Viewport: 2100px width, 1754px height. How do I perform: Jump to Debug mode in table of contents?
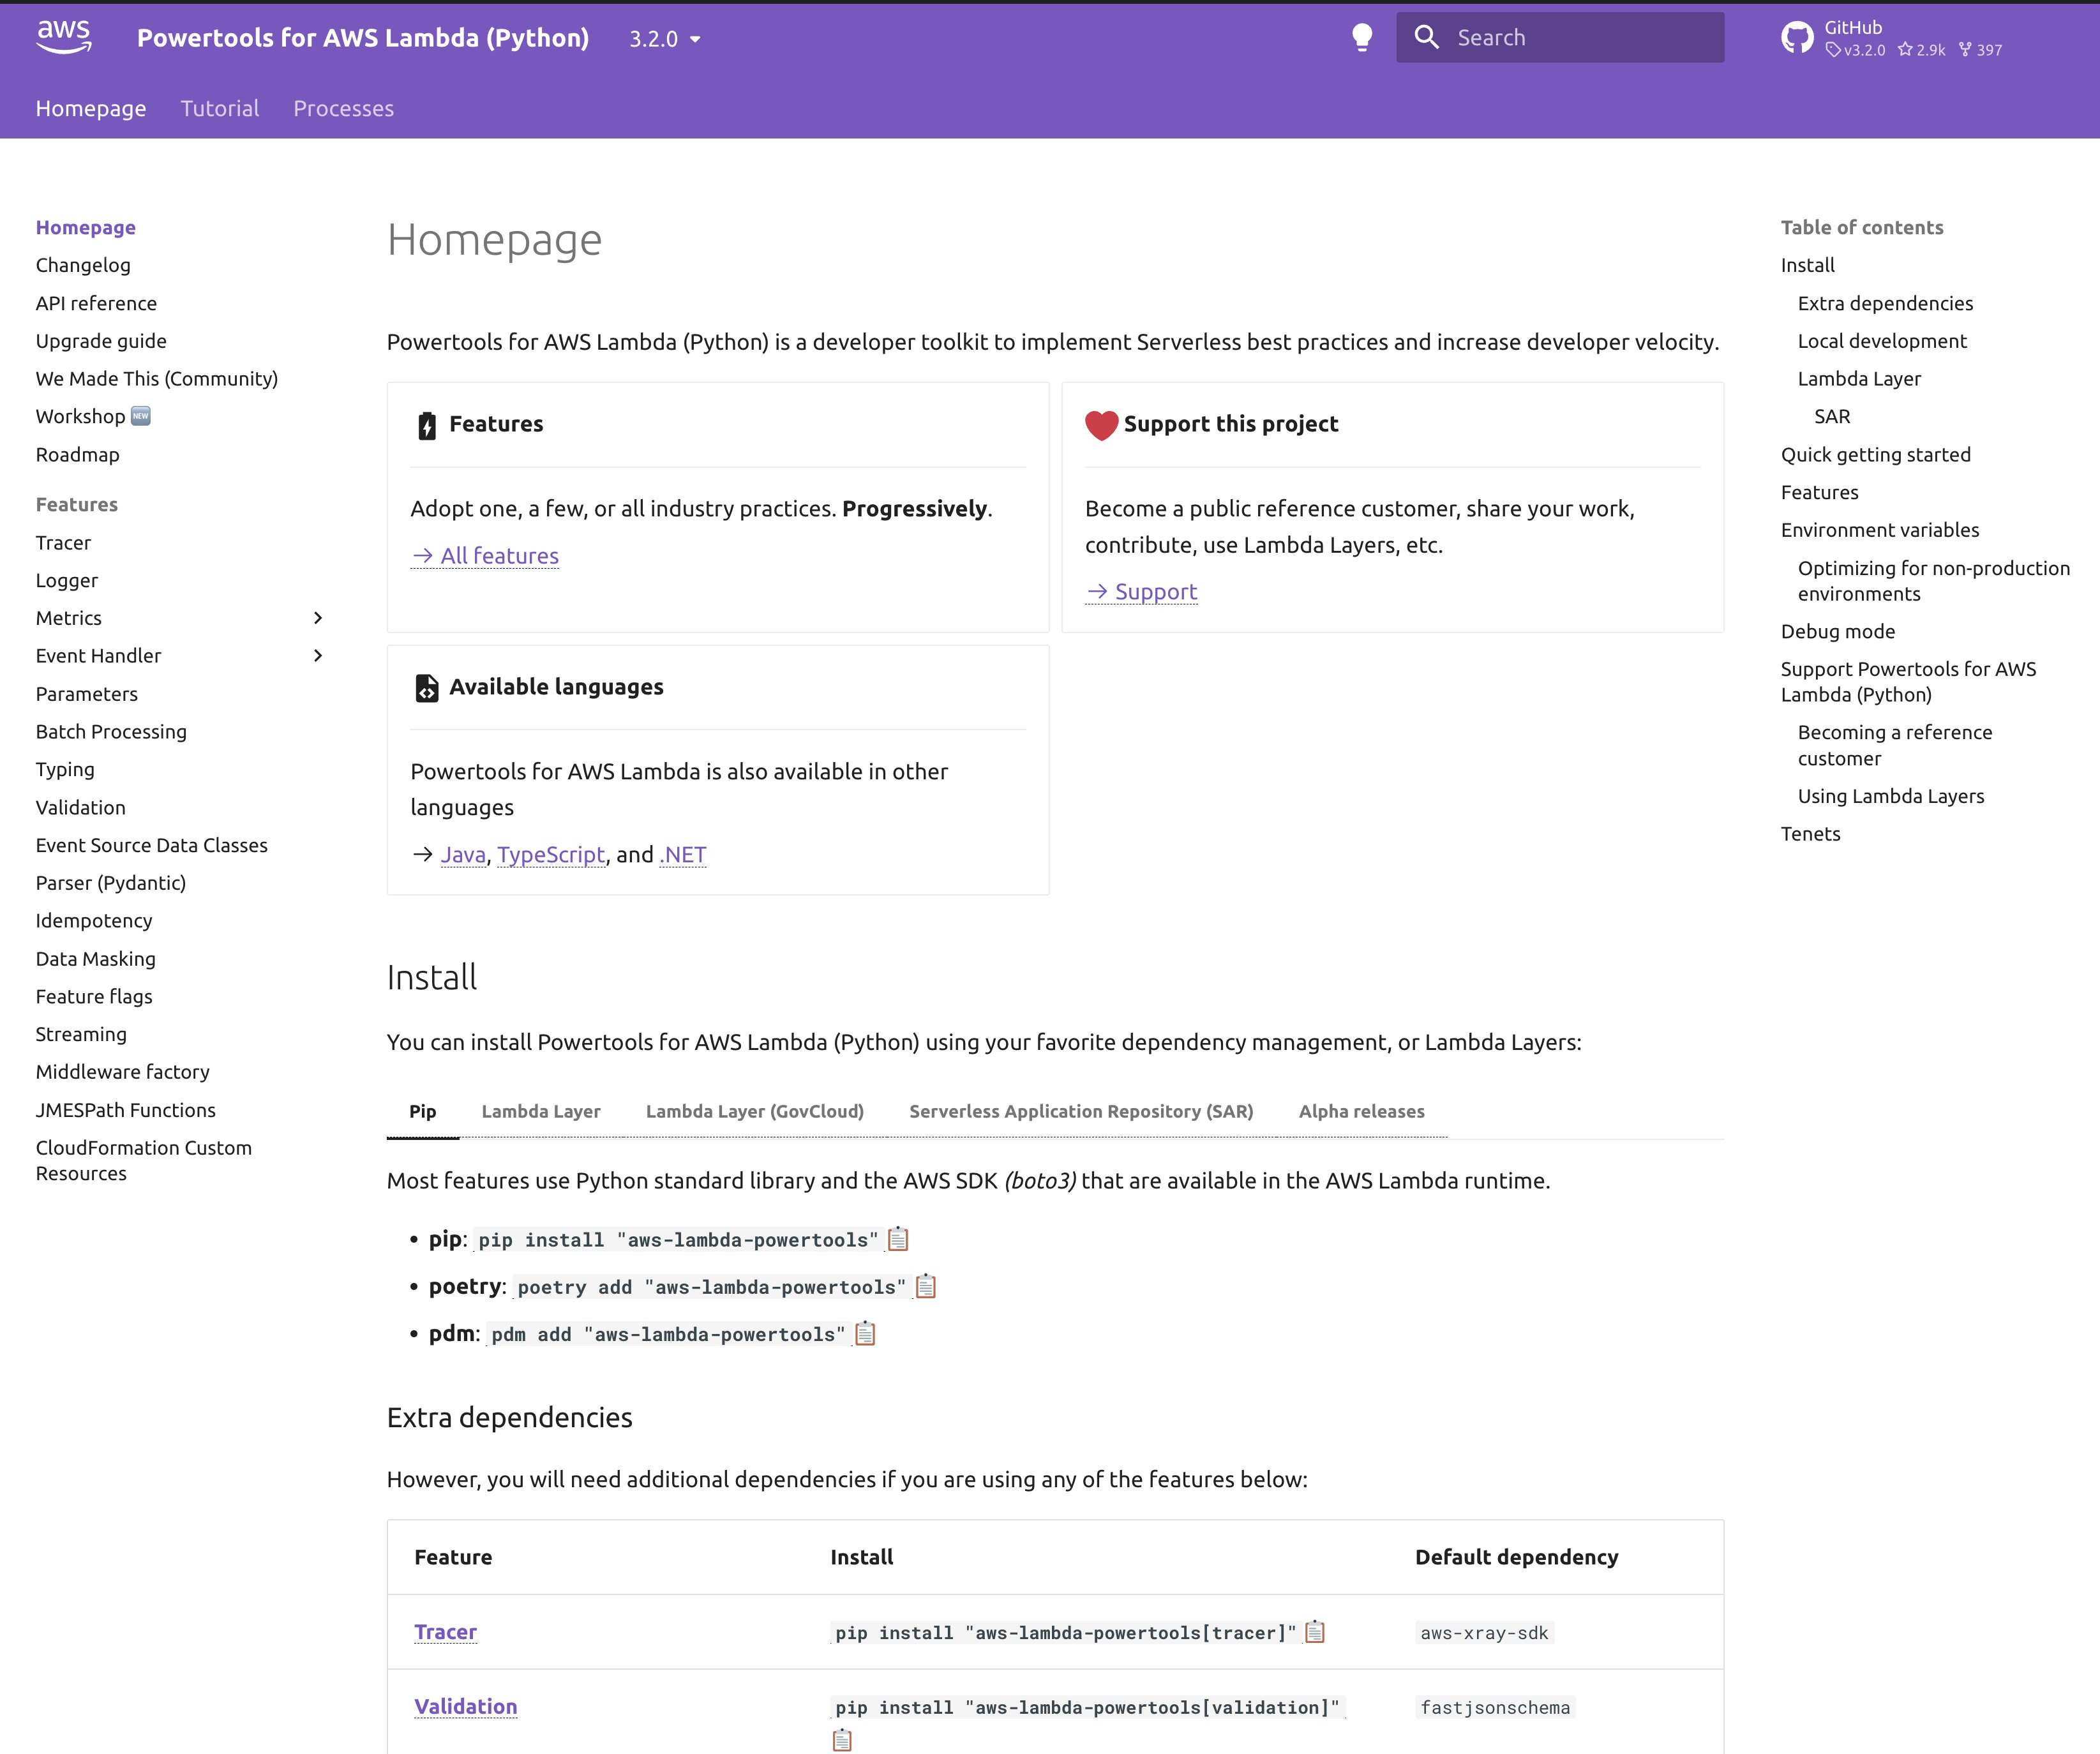(1837, 631)
